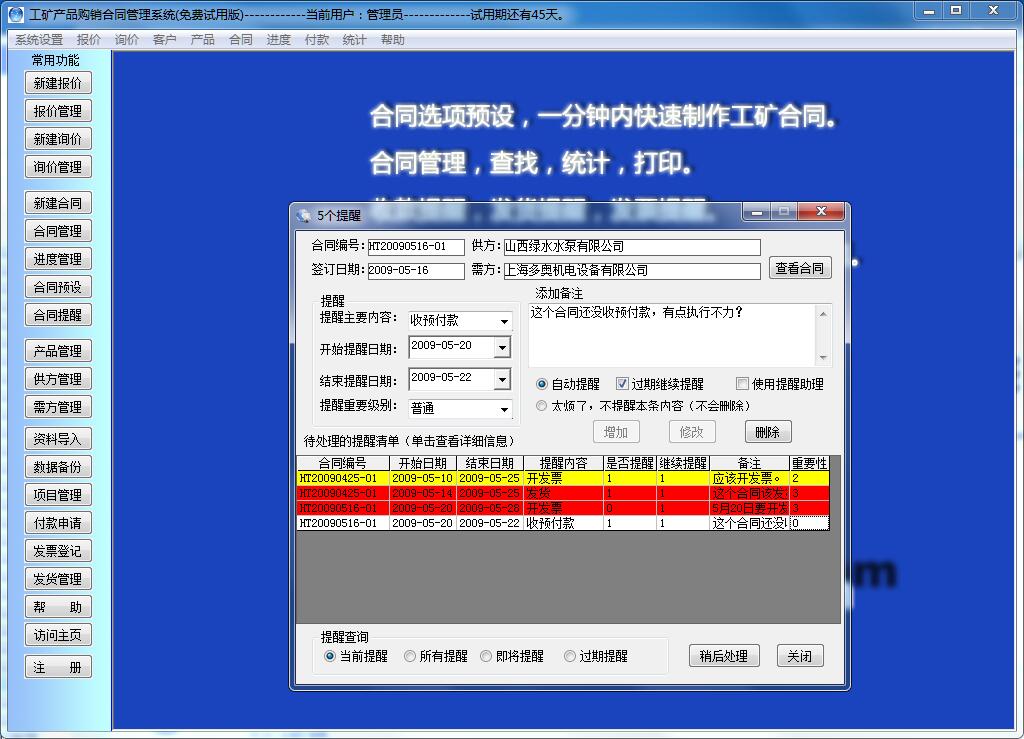Click the 注册 sidebar button
Image resolution: width=1024 pixels, height=739 pixels.
tap(58, 667)
